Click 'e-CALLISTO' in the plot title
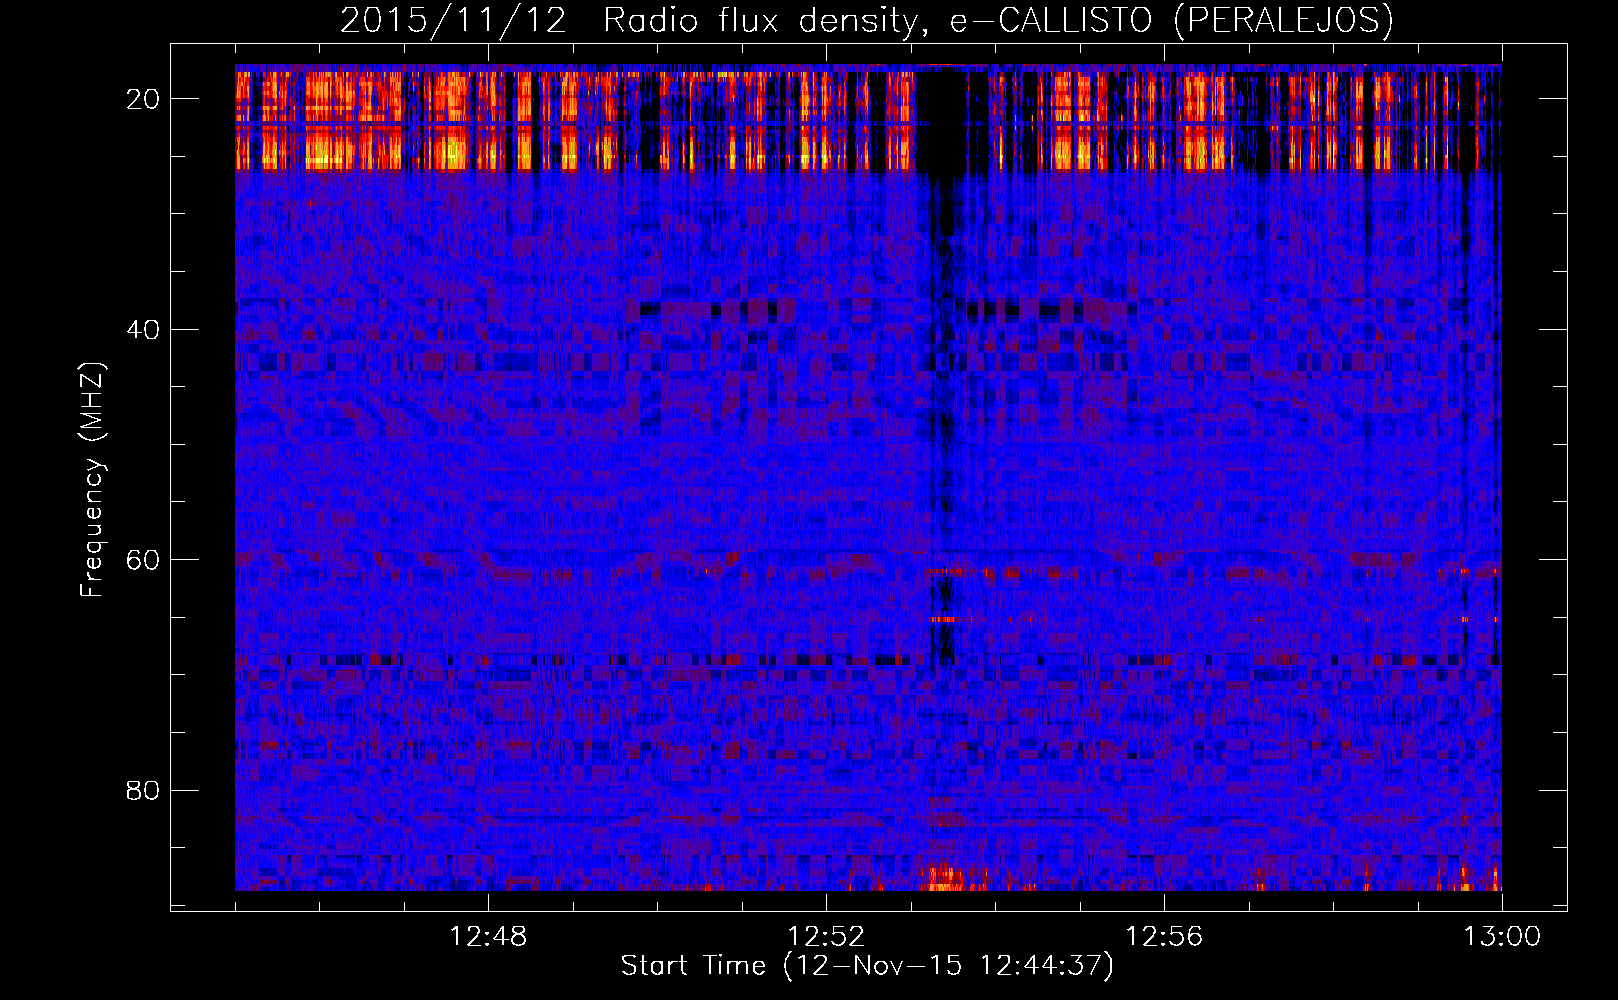The width and height of the screenshot is (1618, 1000). 1050,21
